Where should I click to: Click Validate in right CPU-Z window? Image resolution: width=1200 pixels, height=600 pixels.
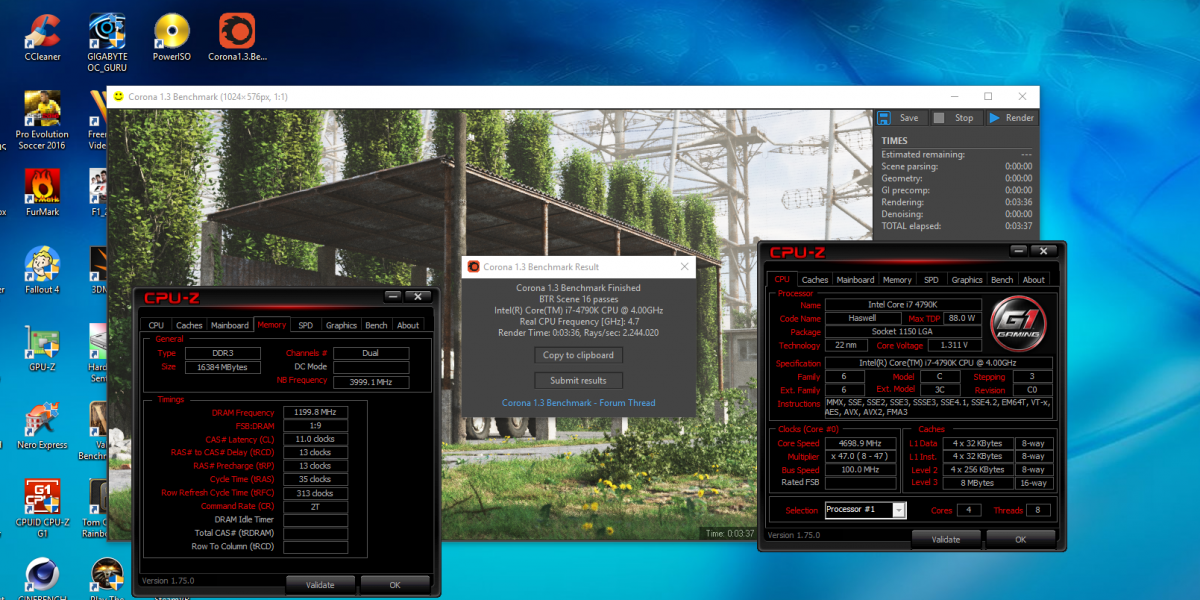[946, 539]
